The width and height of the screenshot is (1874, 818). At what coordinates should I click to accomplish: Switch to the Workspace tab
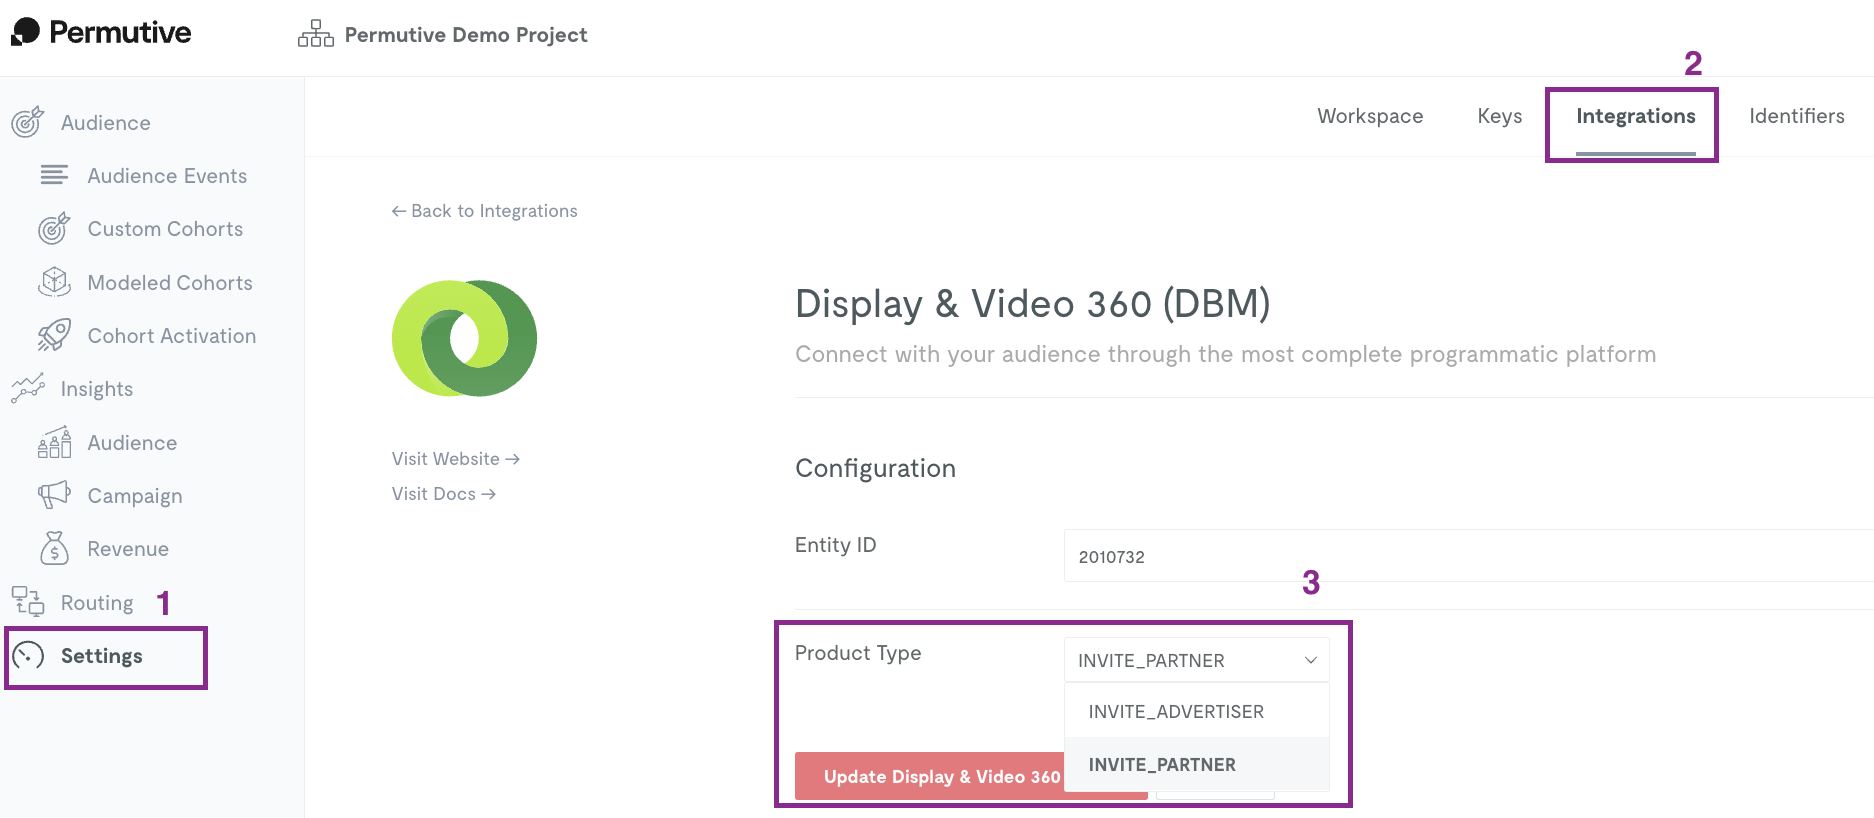[1370, 116]
